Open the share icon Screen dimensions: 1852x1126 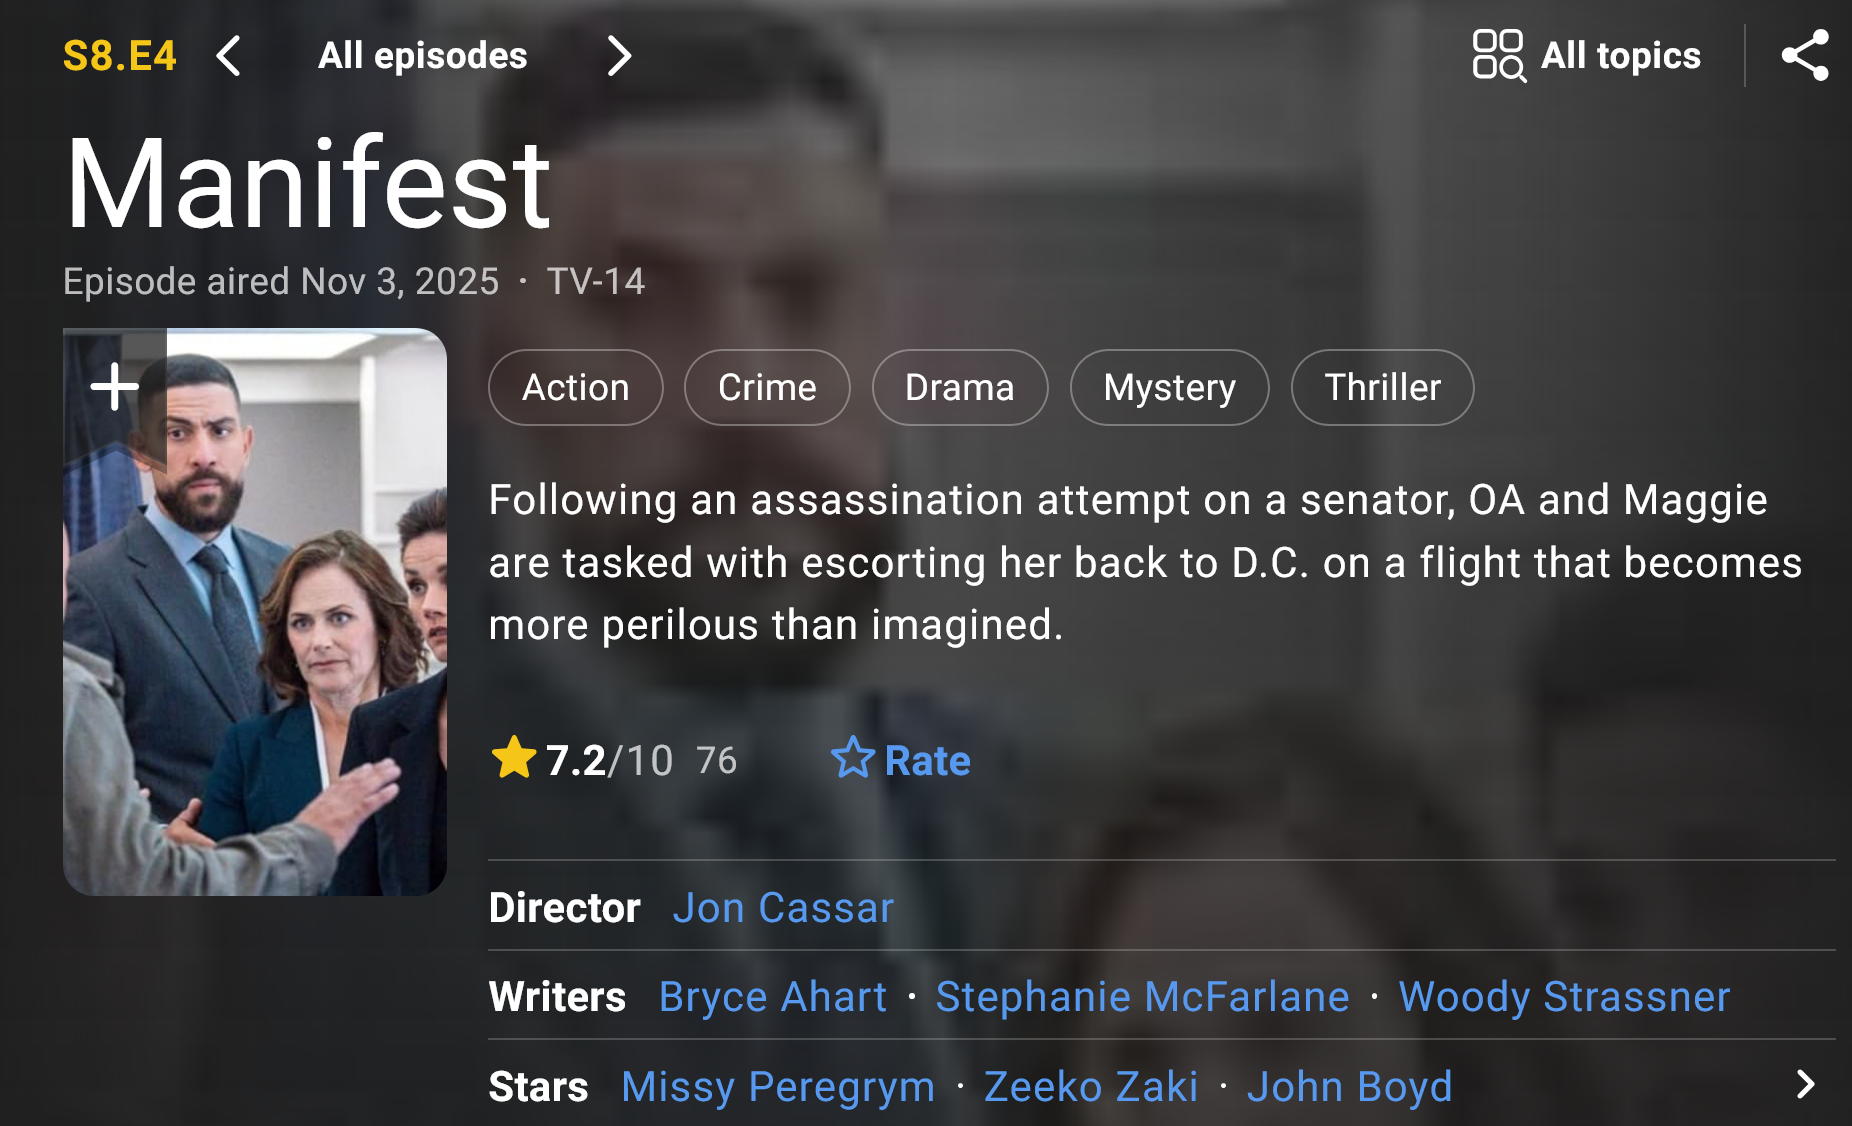1805,56
